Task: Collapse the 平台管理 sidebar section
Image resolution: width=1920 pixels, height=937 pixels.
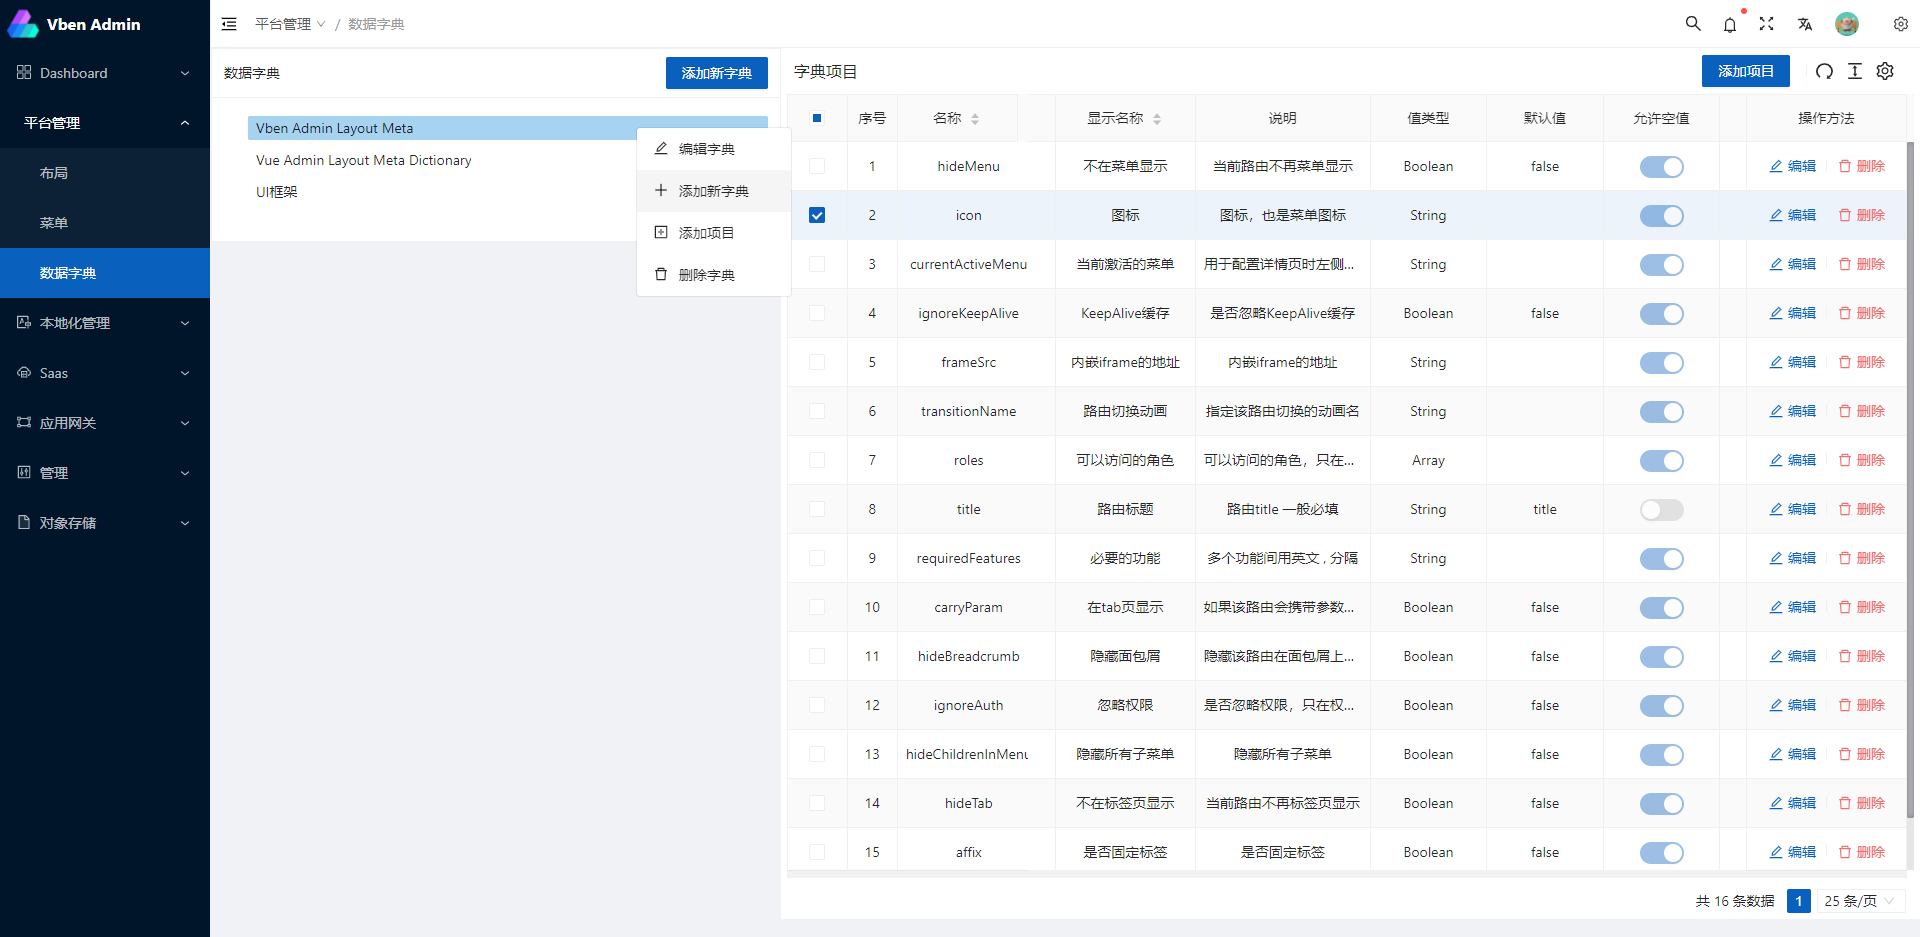Action: pos(104,122)
